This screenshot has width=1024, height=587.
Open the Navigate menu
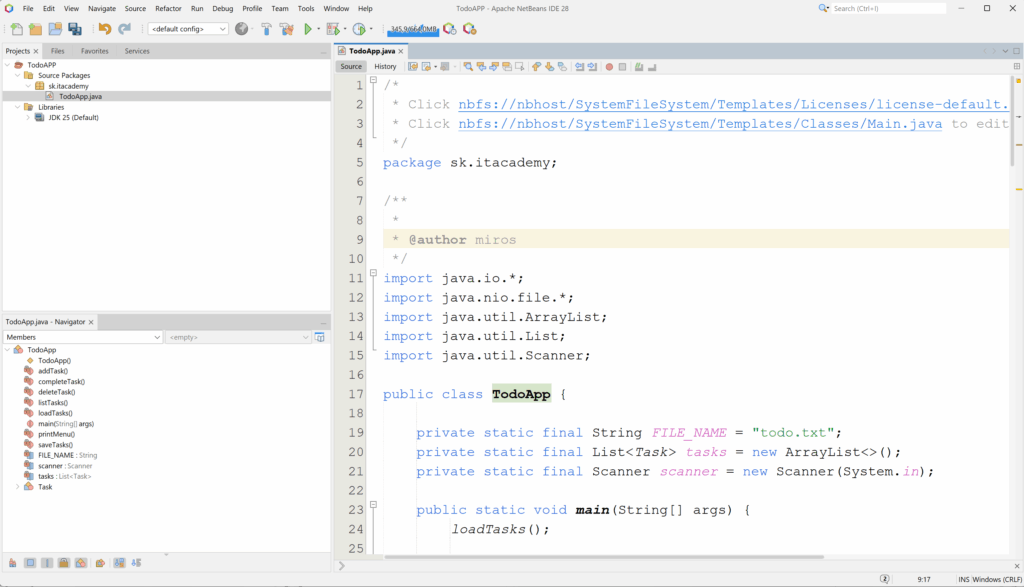point(102,8)
